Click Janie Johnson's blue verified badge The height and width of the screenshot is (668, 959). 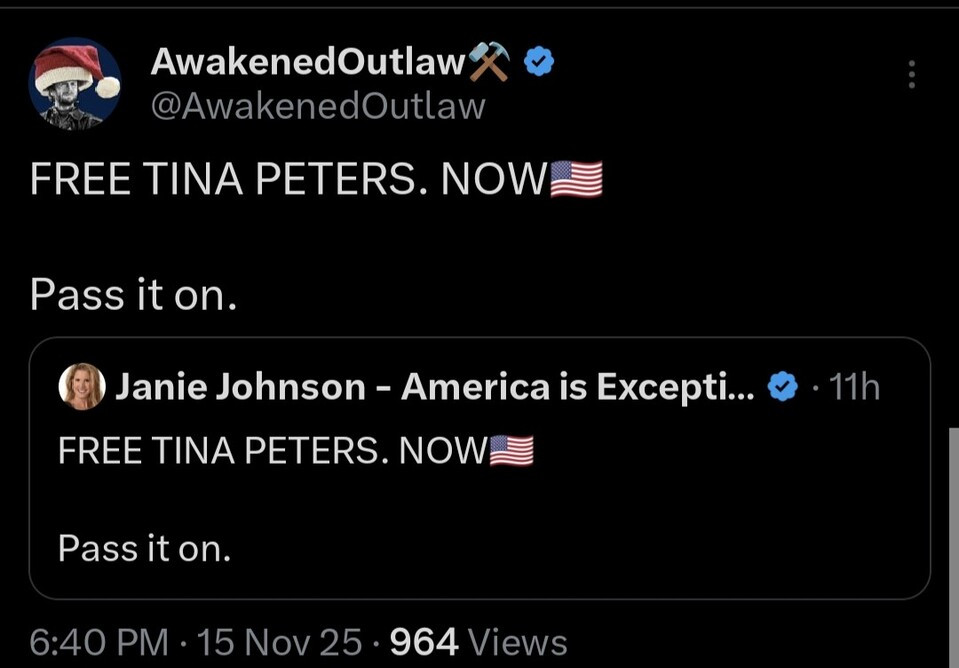(782, 387)
